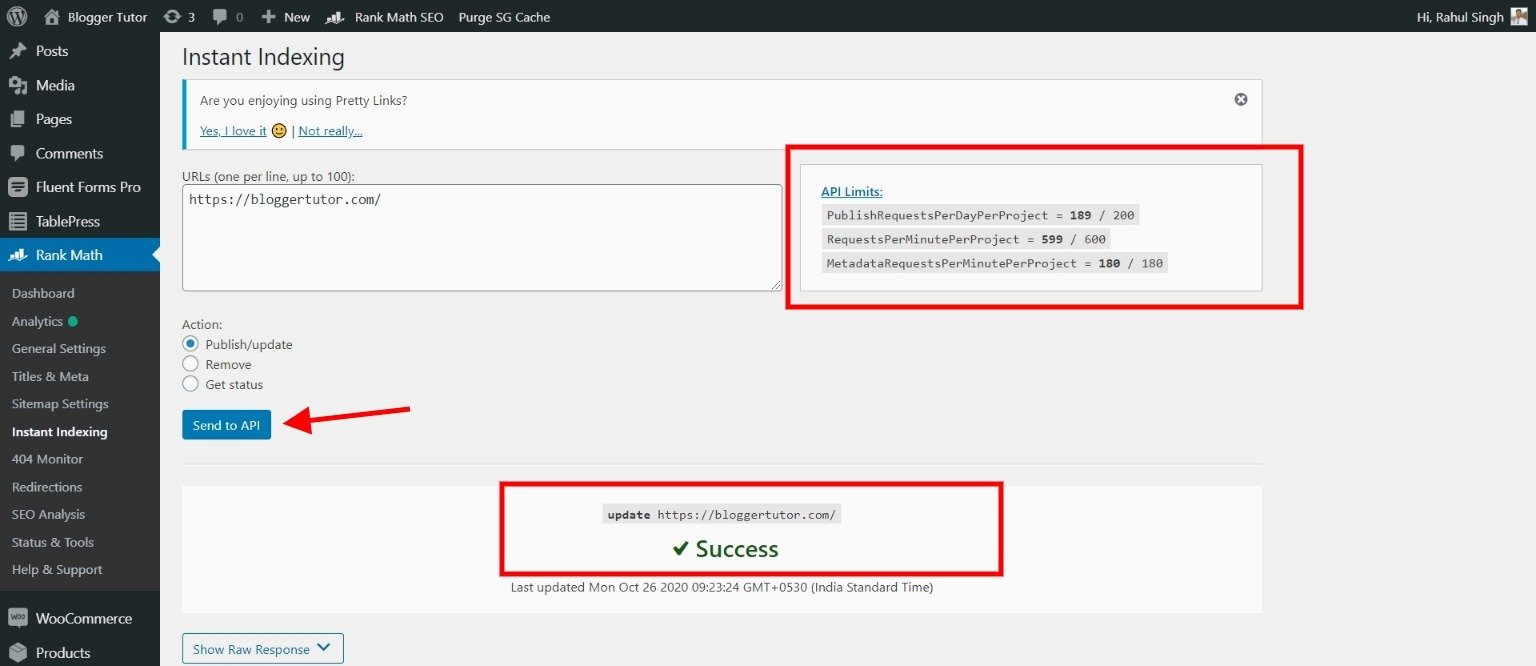Click the Send to API button
1536x666 pixels.
point(226,425)
